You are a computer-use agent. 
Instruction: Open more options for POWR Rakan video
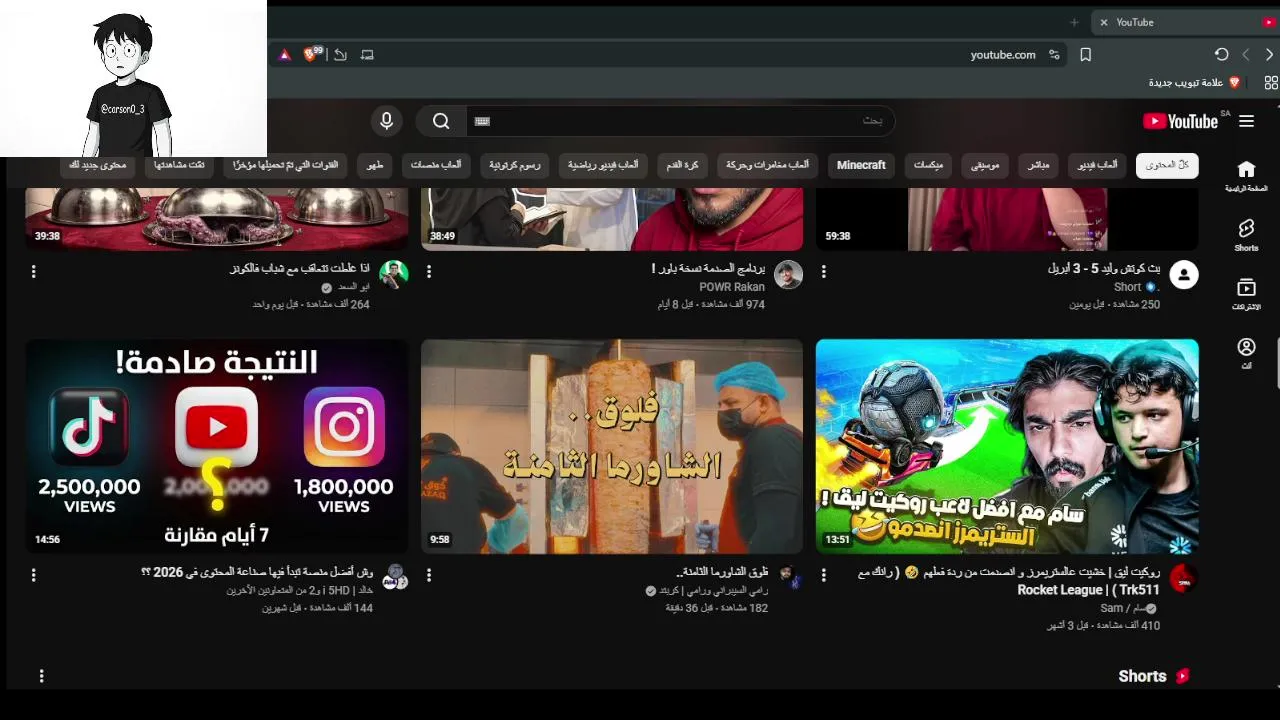coord(429,271)
